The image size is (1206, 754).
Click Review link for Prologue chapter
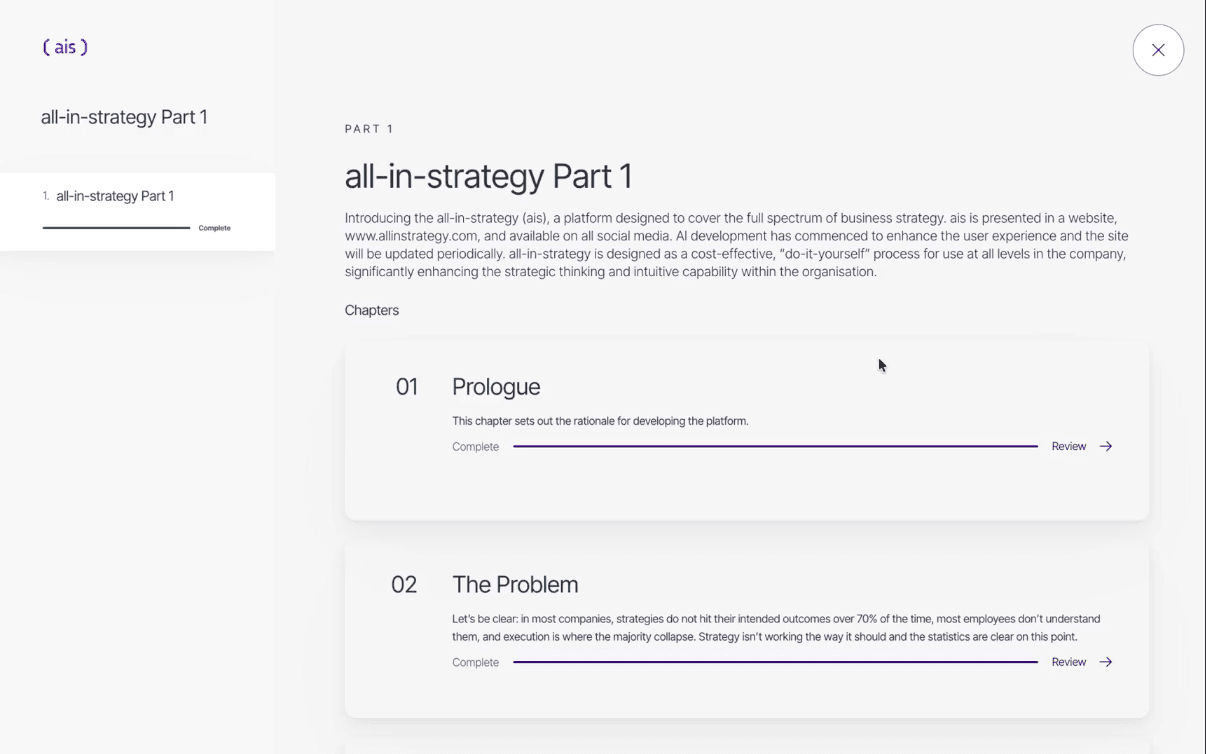(x=1068, y=447)
